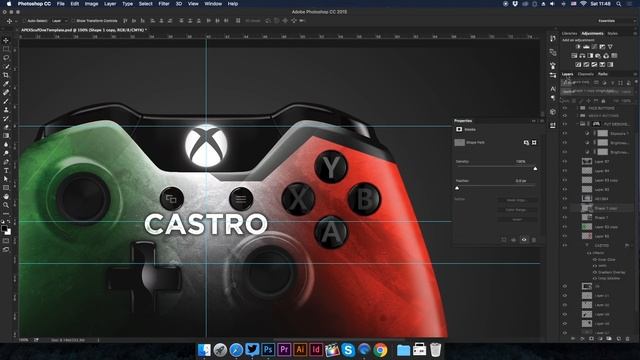Add layer style fx from Layers footer
The height and width of the screenshot is (360, 640).
click(582, 339)
